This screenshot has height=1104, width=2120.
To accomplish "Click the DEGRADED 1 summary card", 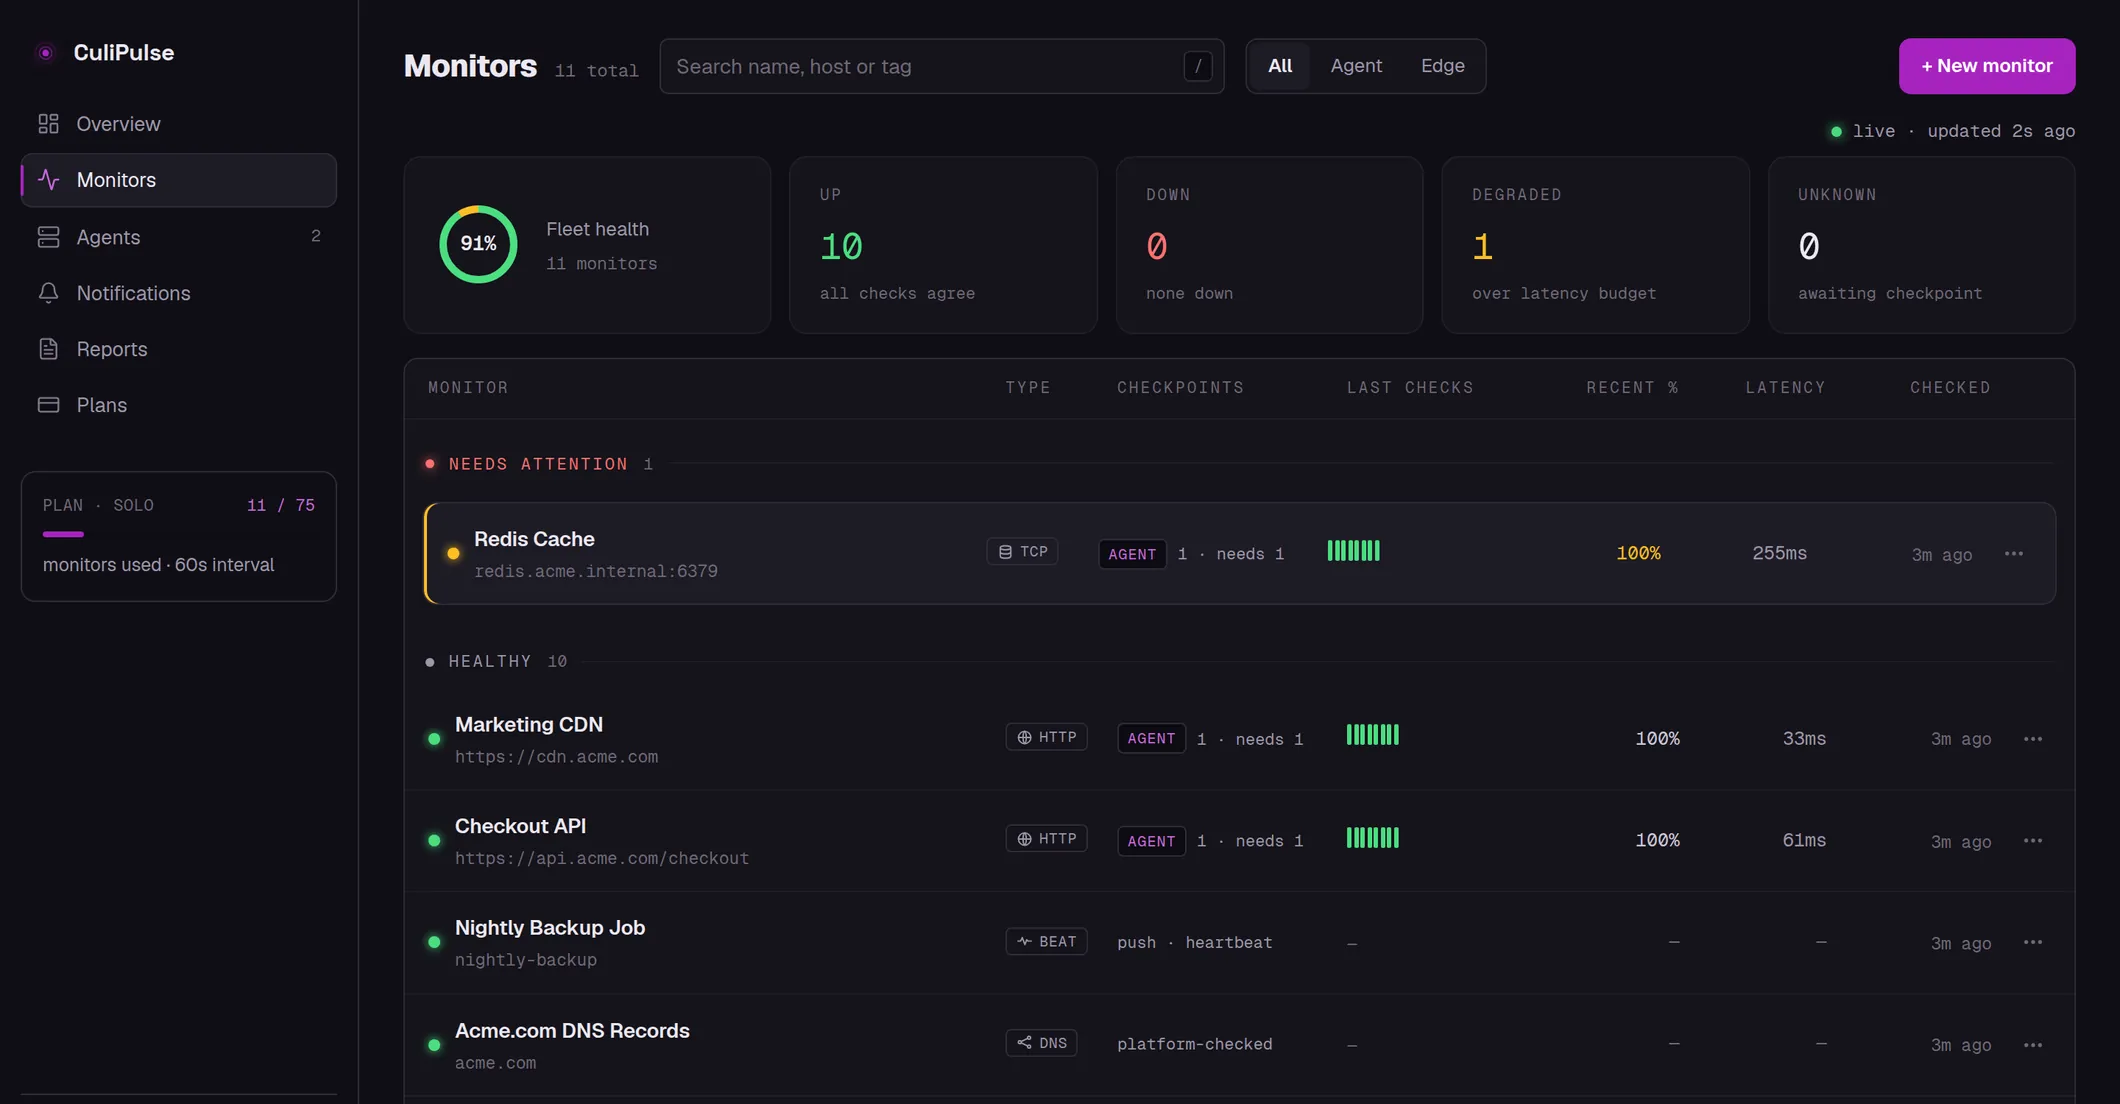I will point(1595,244).
